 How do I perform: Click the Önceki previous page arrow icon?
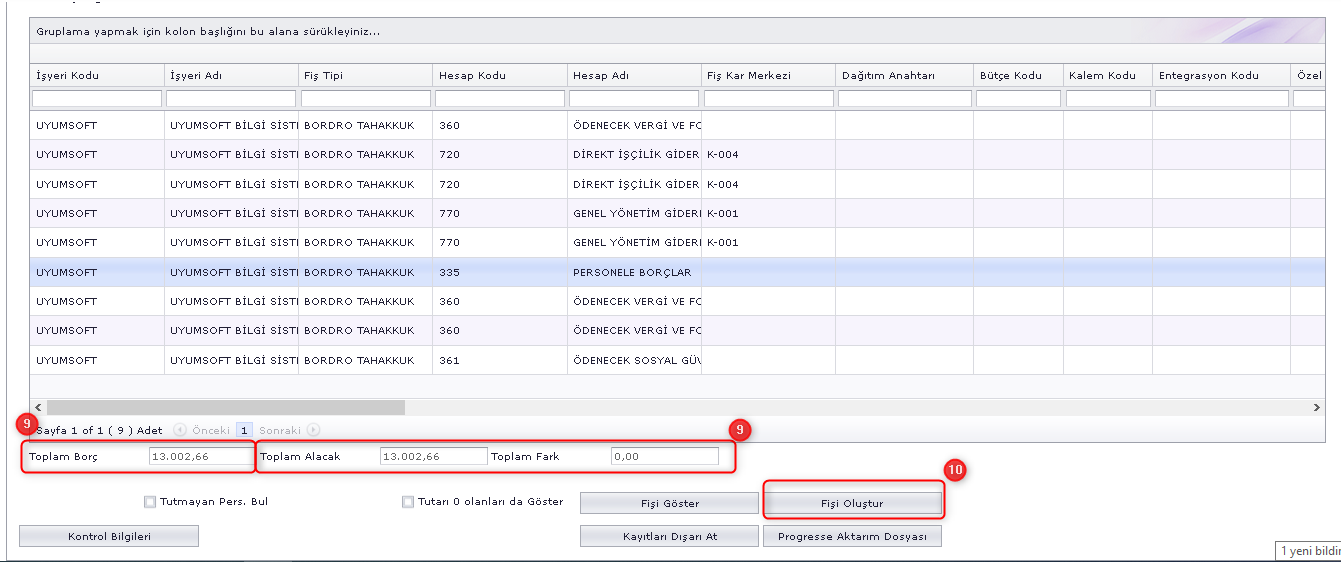point(180,430)
